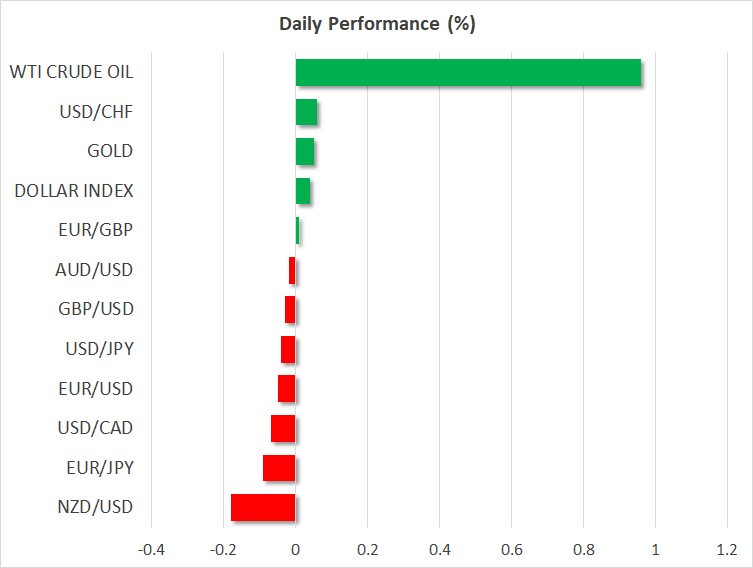The image size is (753, 568).
Task: Select the GBP/USD red bar
Action: 290,310
